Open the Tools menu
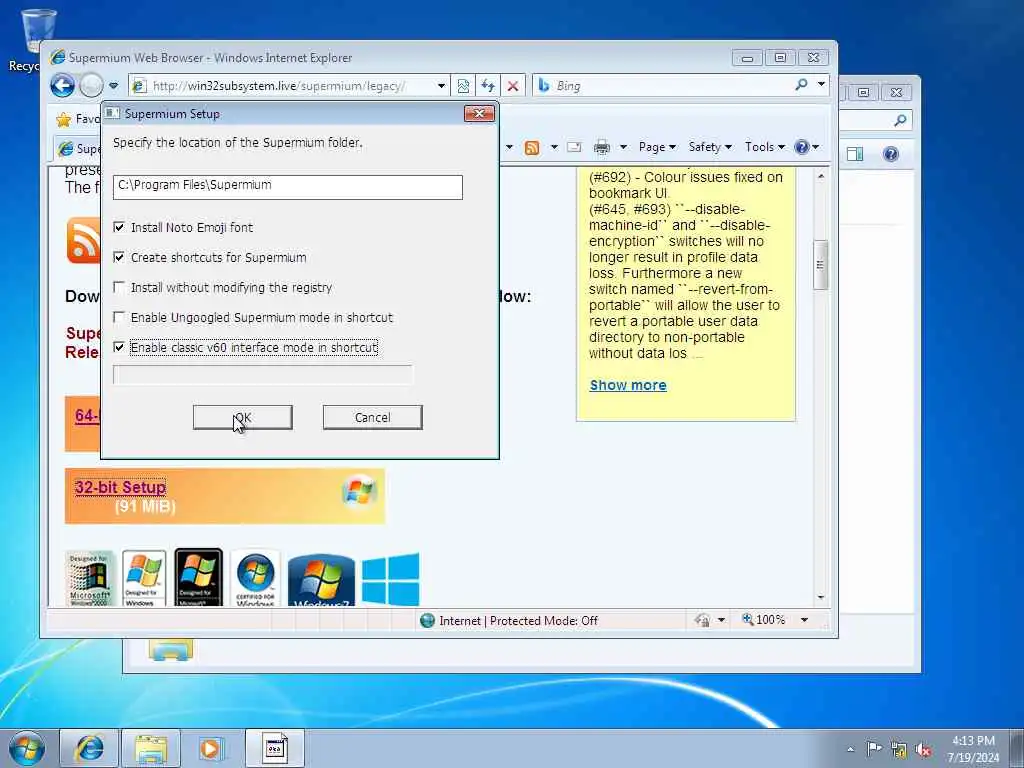The height and width of the screenshot is (768, 1024). click(765, 147)
